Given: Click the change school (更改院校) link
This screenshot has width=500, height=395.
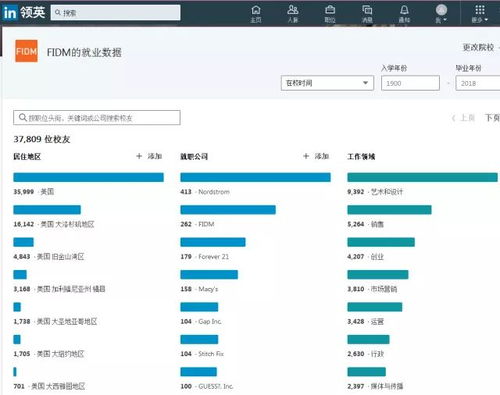Looking at the screenshot, I should (478, 47).
